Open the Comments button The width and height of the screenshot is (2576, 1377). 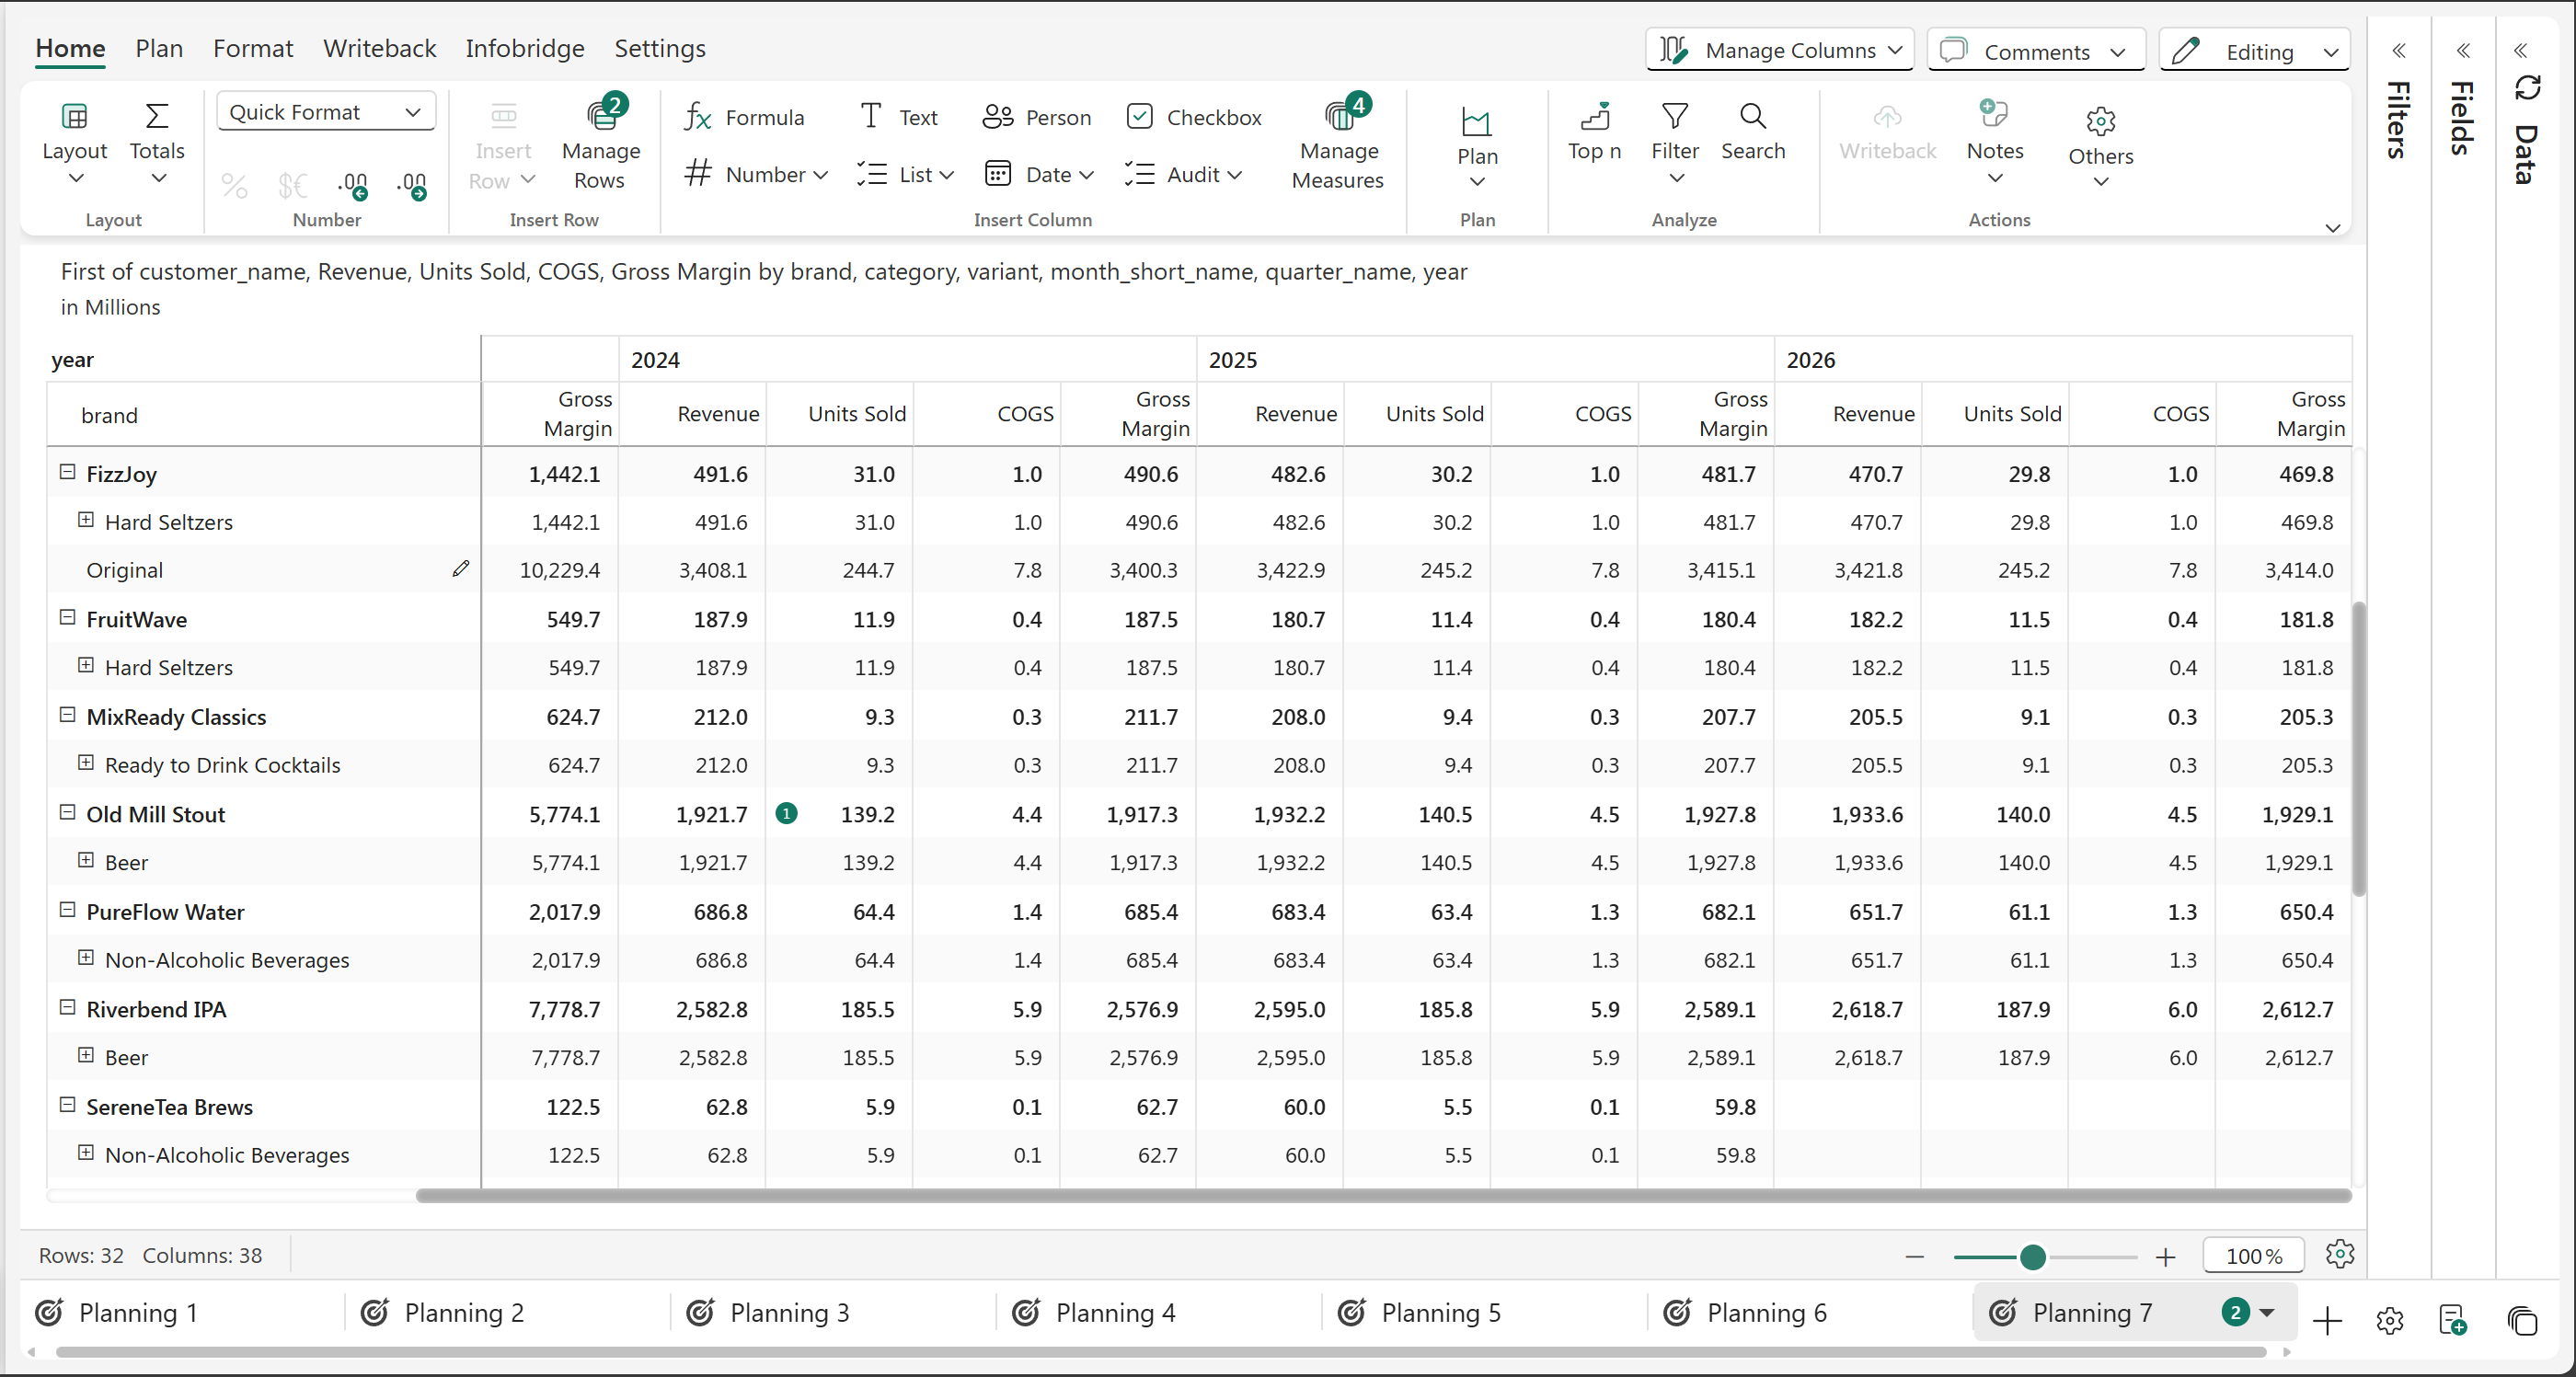pyautogui.click(x=2036, y=51)
